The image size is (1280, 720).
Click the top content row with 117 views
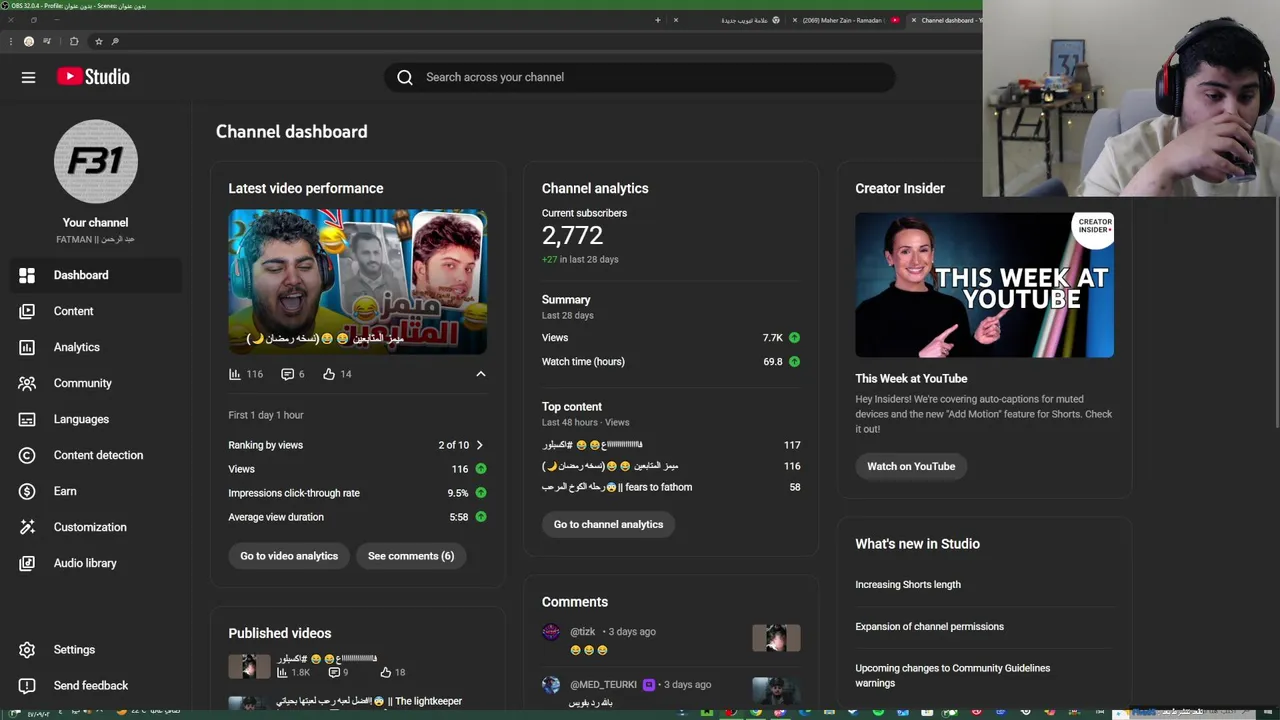click(x=671, y=445)
